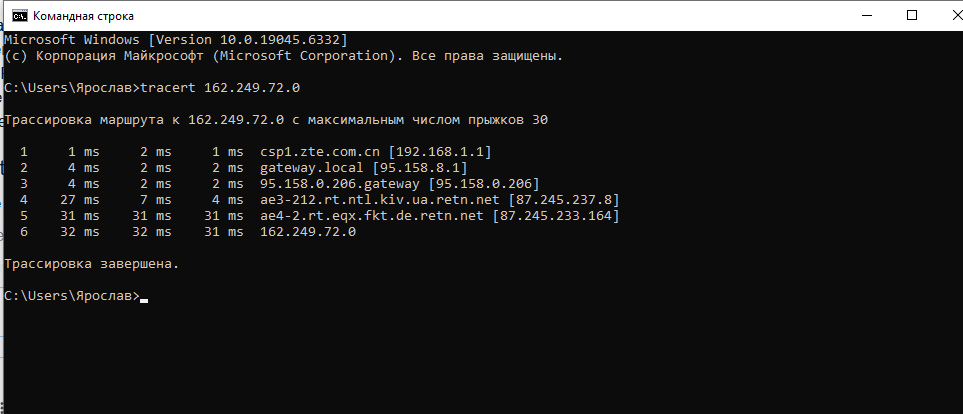This screenshot has height=414, width=963.
Task: Click the 95.158.0.206.gateway hostname in hop 3
Action: click(340, 184)
